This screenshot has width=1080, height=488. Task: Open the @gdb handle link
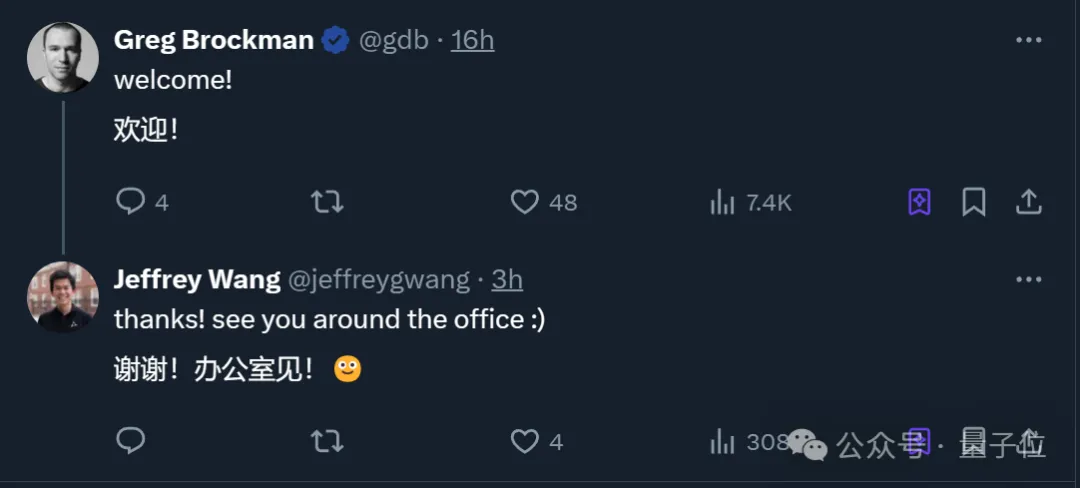coord(393,40)
